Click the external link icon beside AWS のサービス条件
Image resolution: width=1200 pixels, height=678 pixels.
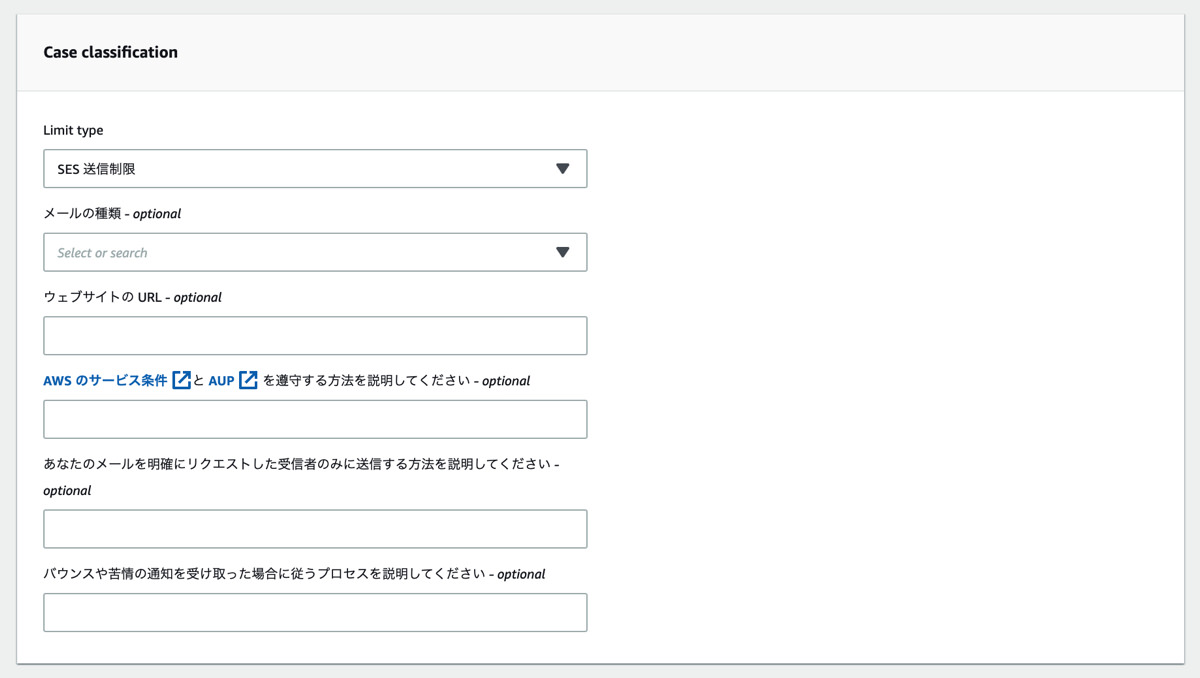tap(182, 379)
